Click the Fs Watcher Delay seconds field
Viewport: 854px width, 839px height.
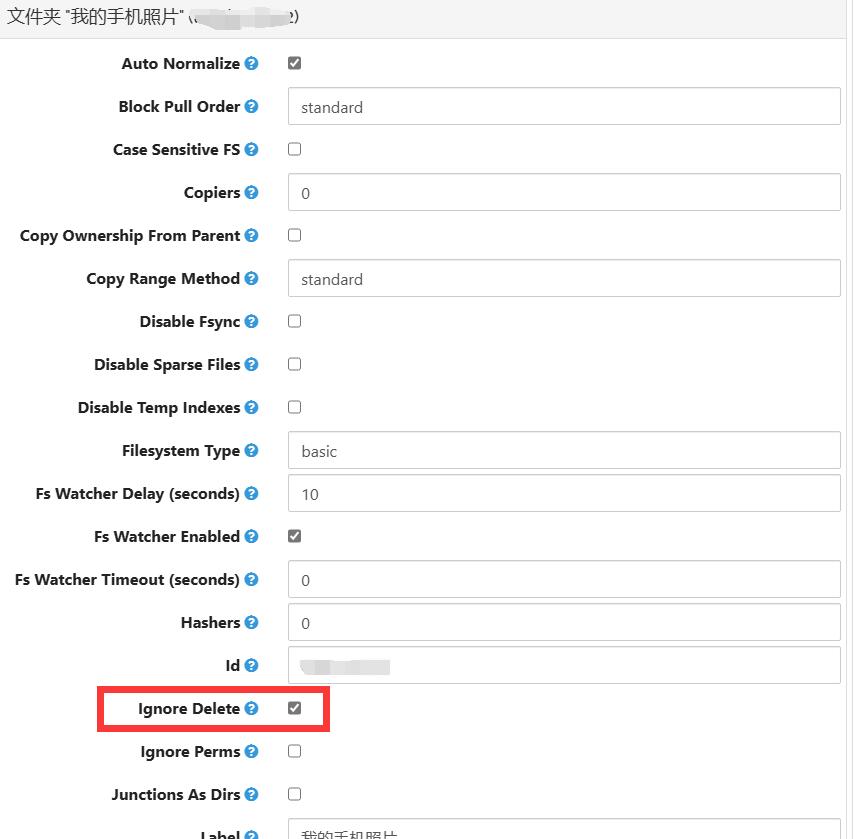(564, 494)
